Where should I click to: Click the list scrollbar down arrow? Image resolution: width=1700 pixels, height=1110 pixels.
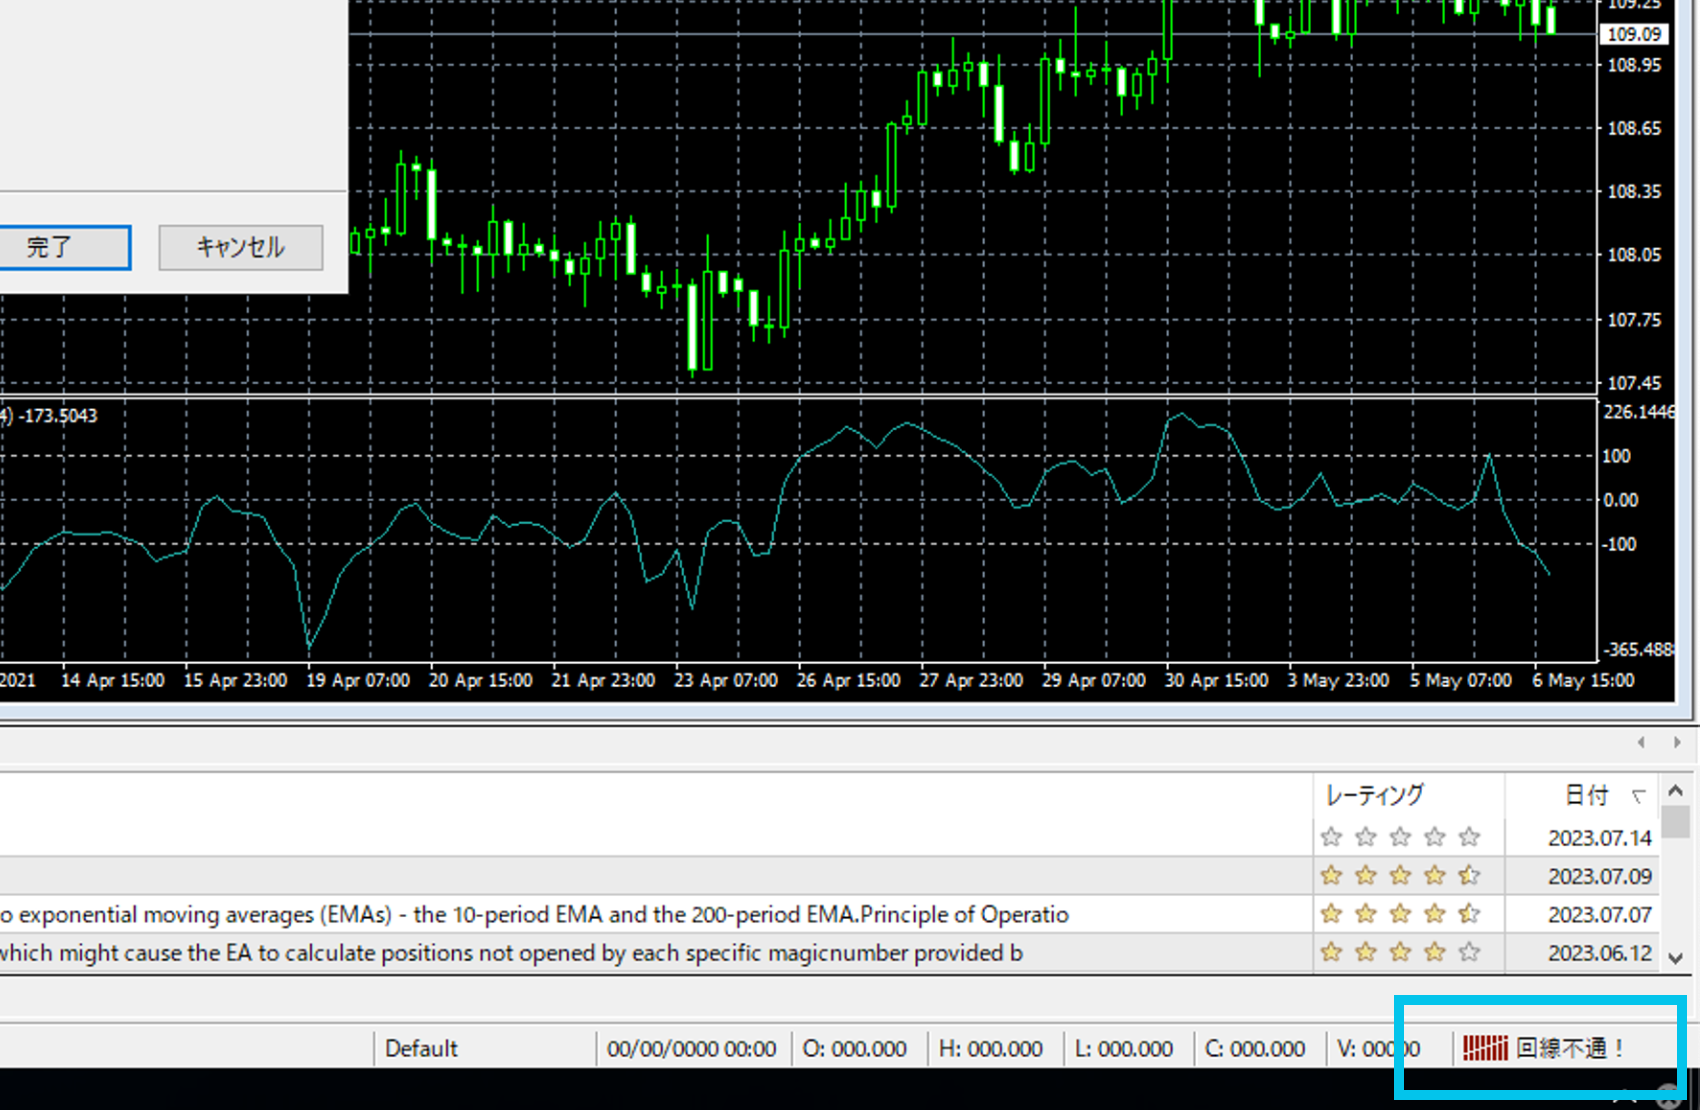(1676, 958)
